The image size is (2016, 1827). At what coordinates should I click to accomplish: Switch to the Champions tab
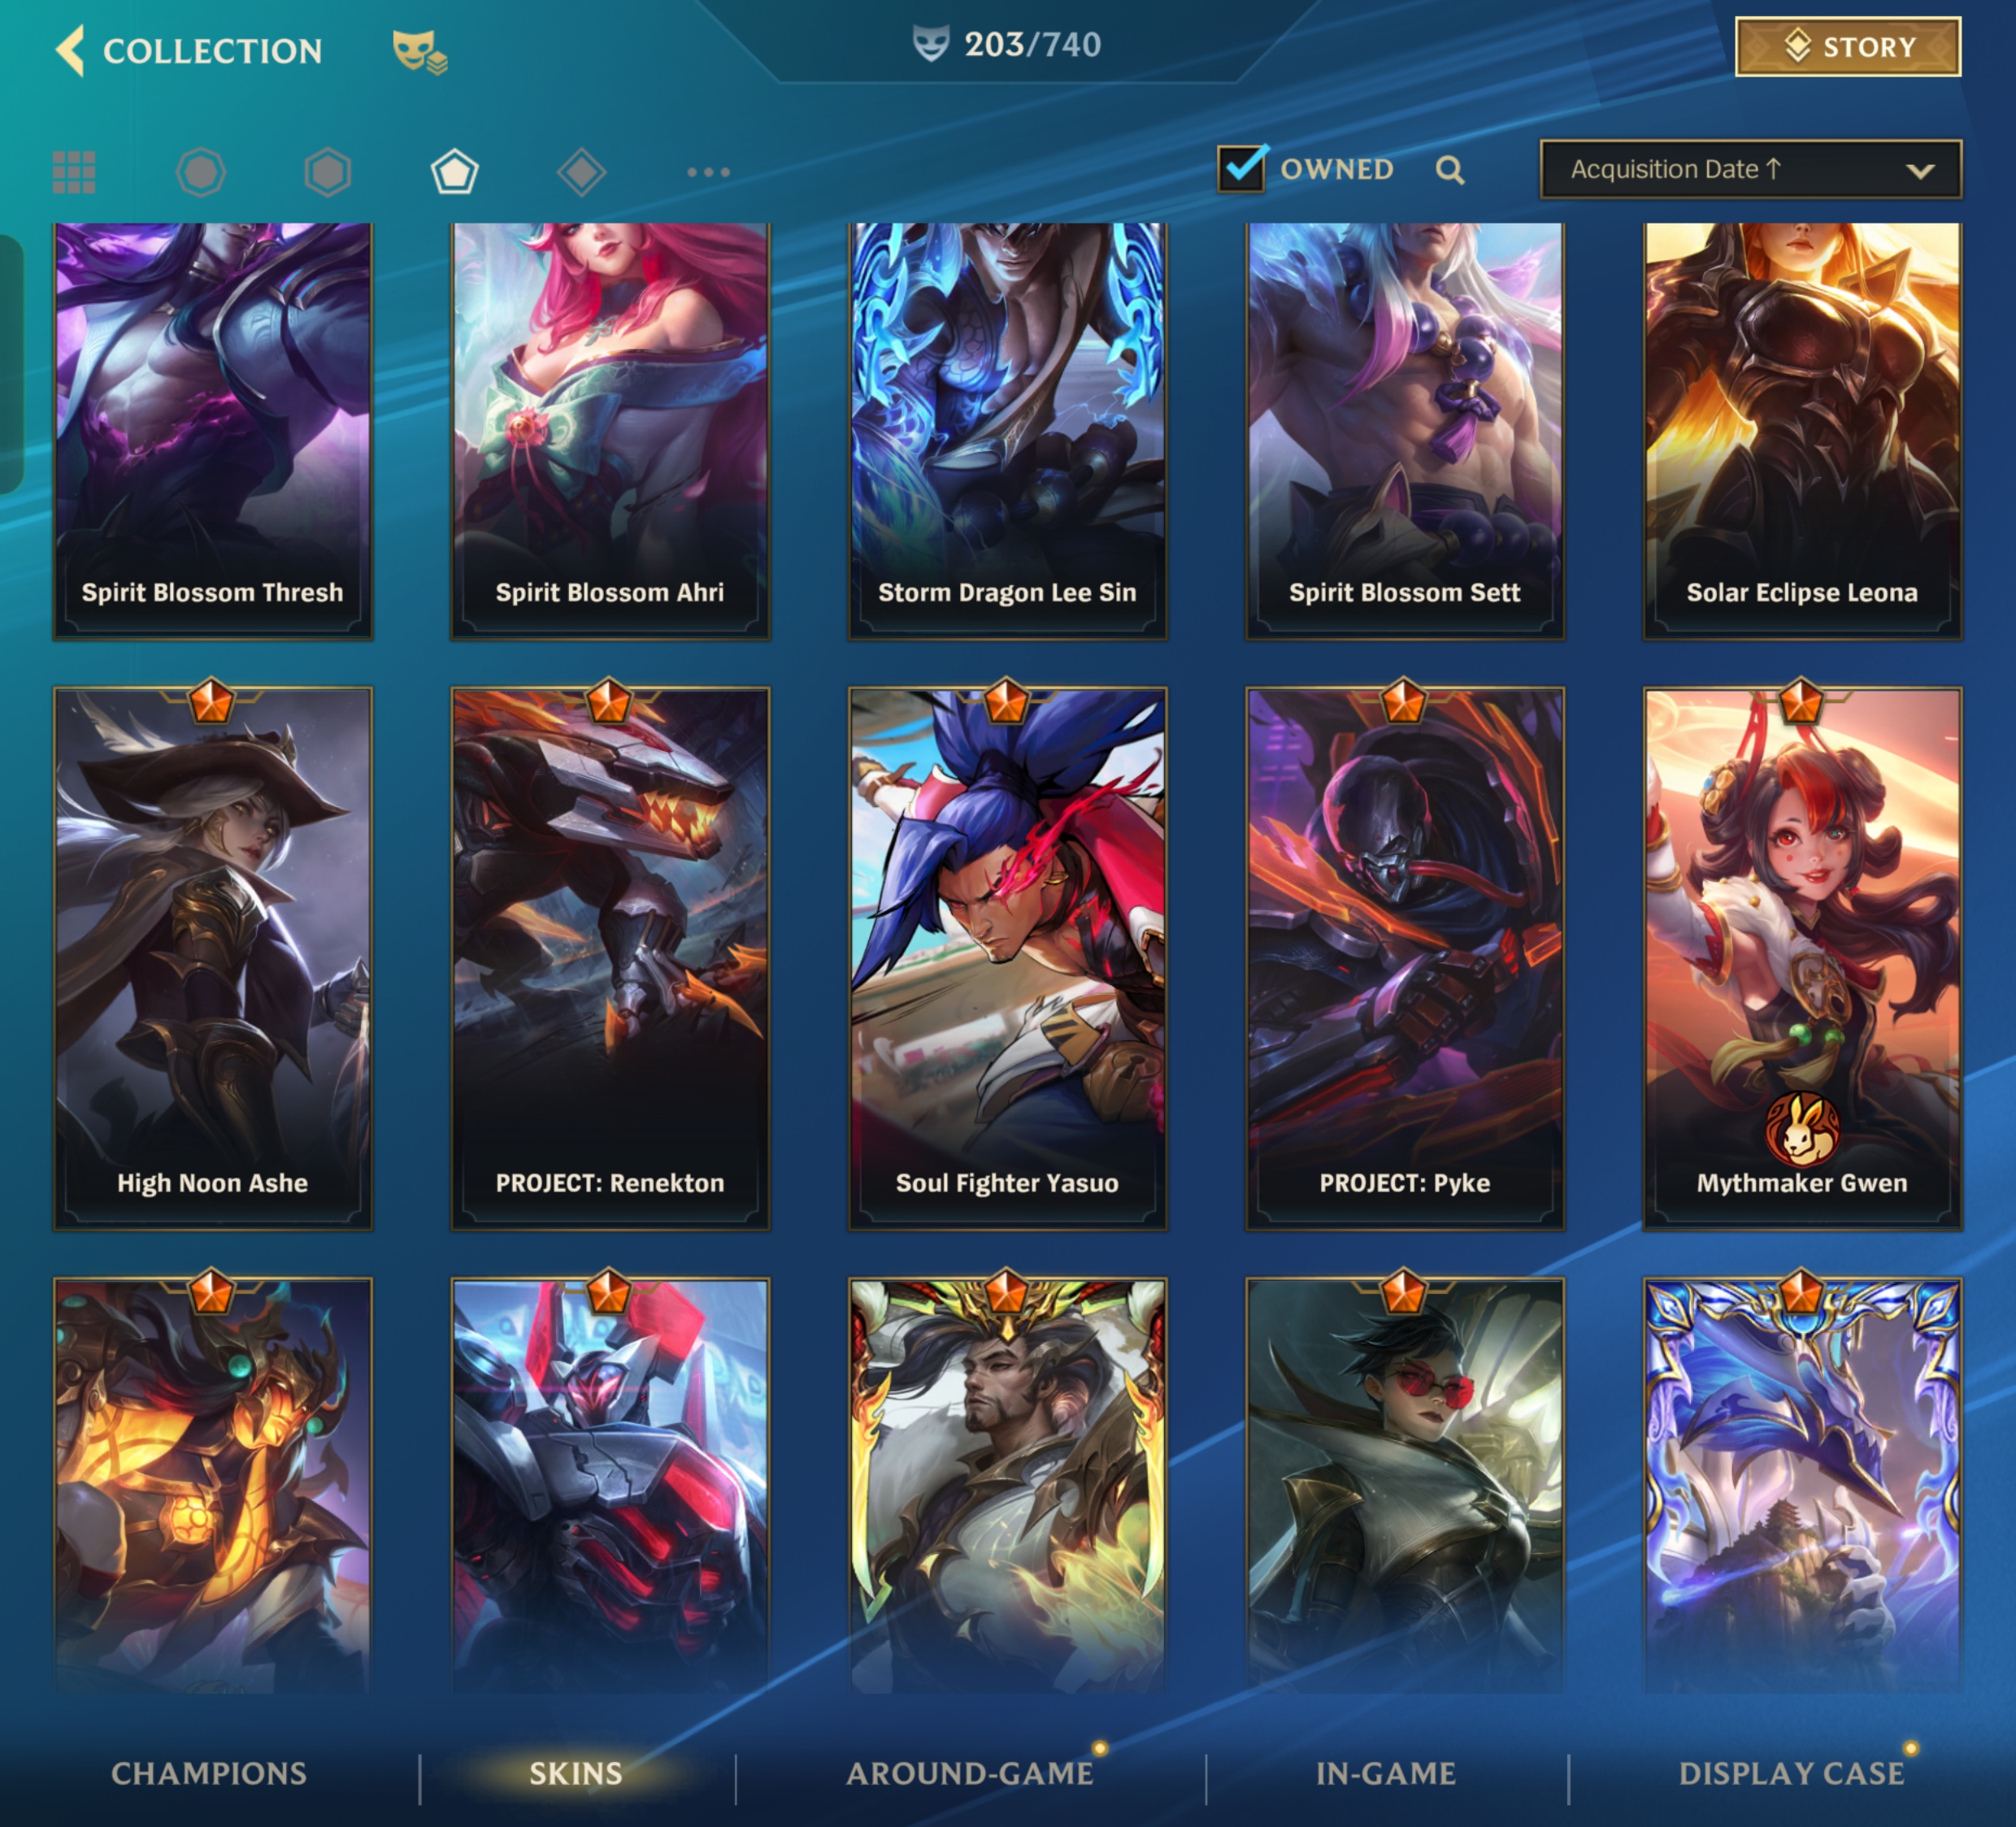[x=209, y=1773]
